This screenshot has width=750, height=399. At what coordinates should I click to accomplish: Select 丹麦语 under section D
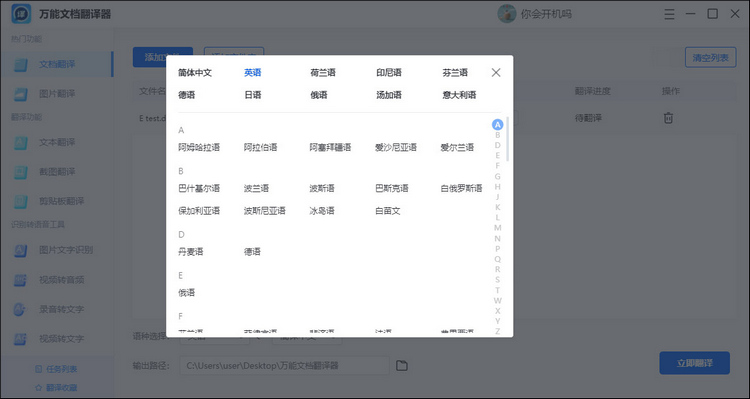click(x=191, y=252)
